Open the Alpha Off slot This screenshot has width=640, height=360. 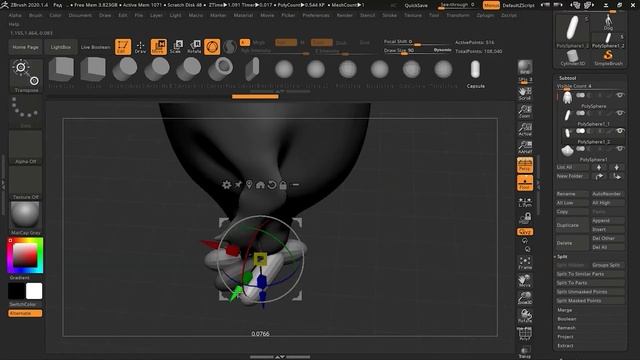coord(25,147)
